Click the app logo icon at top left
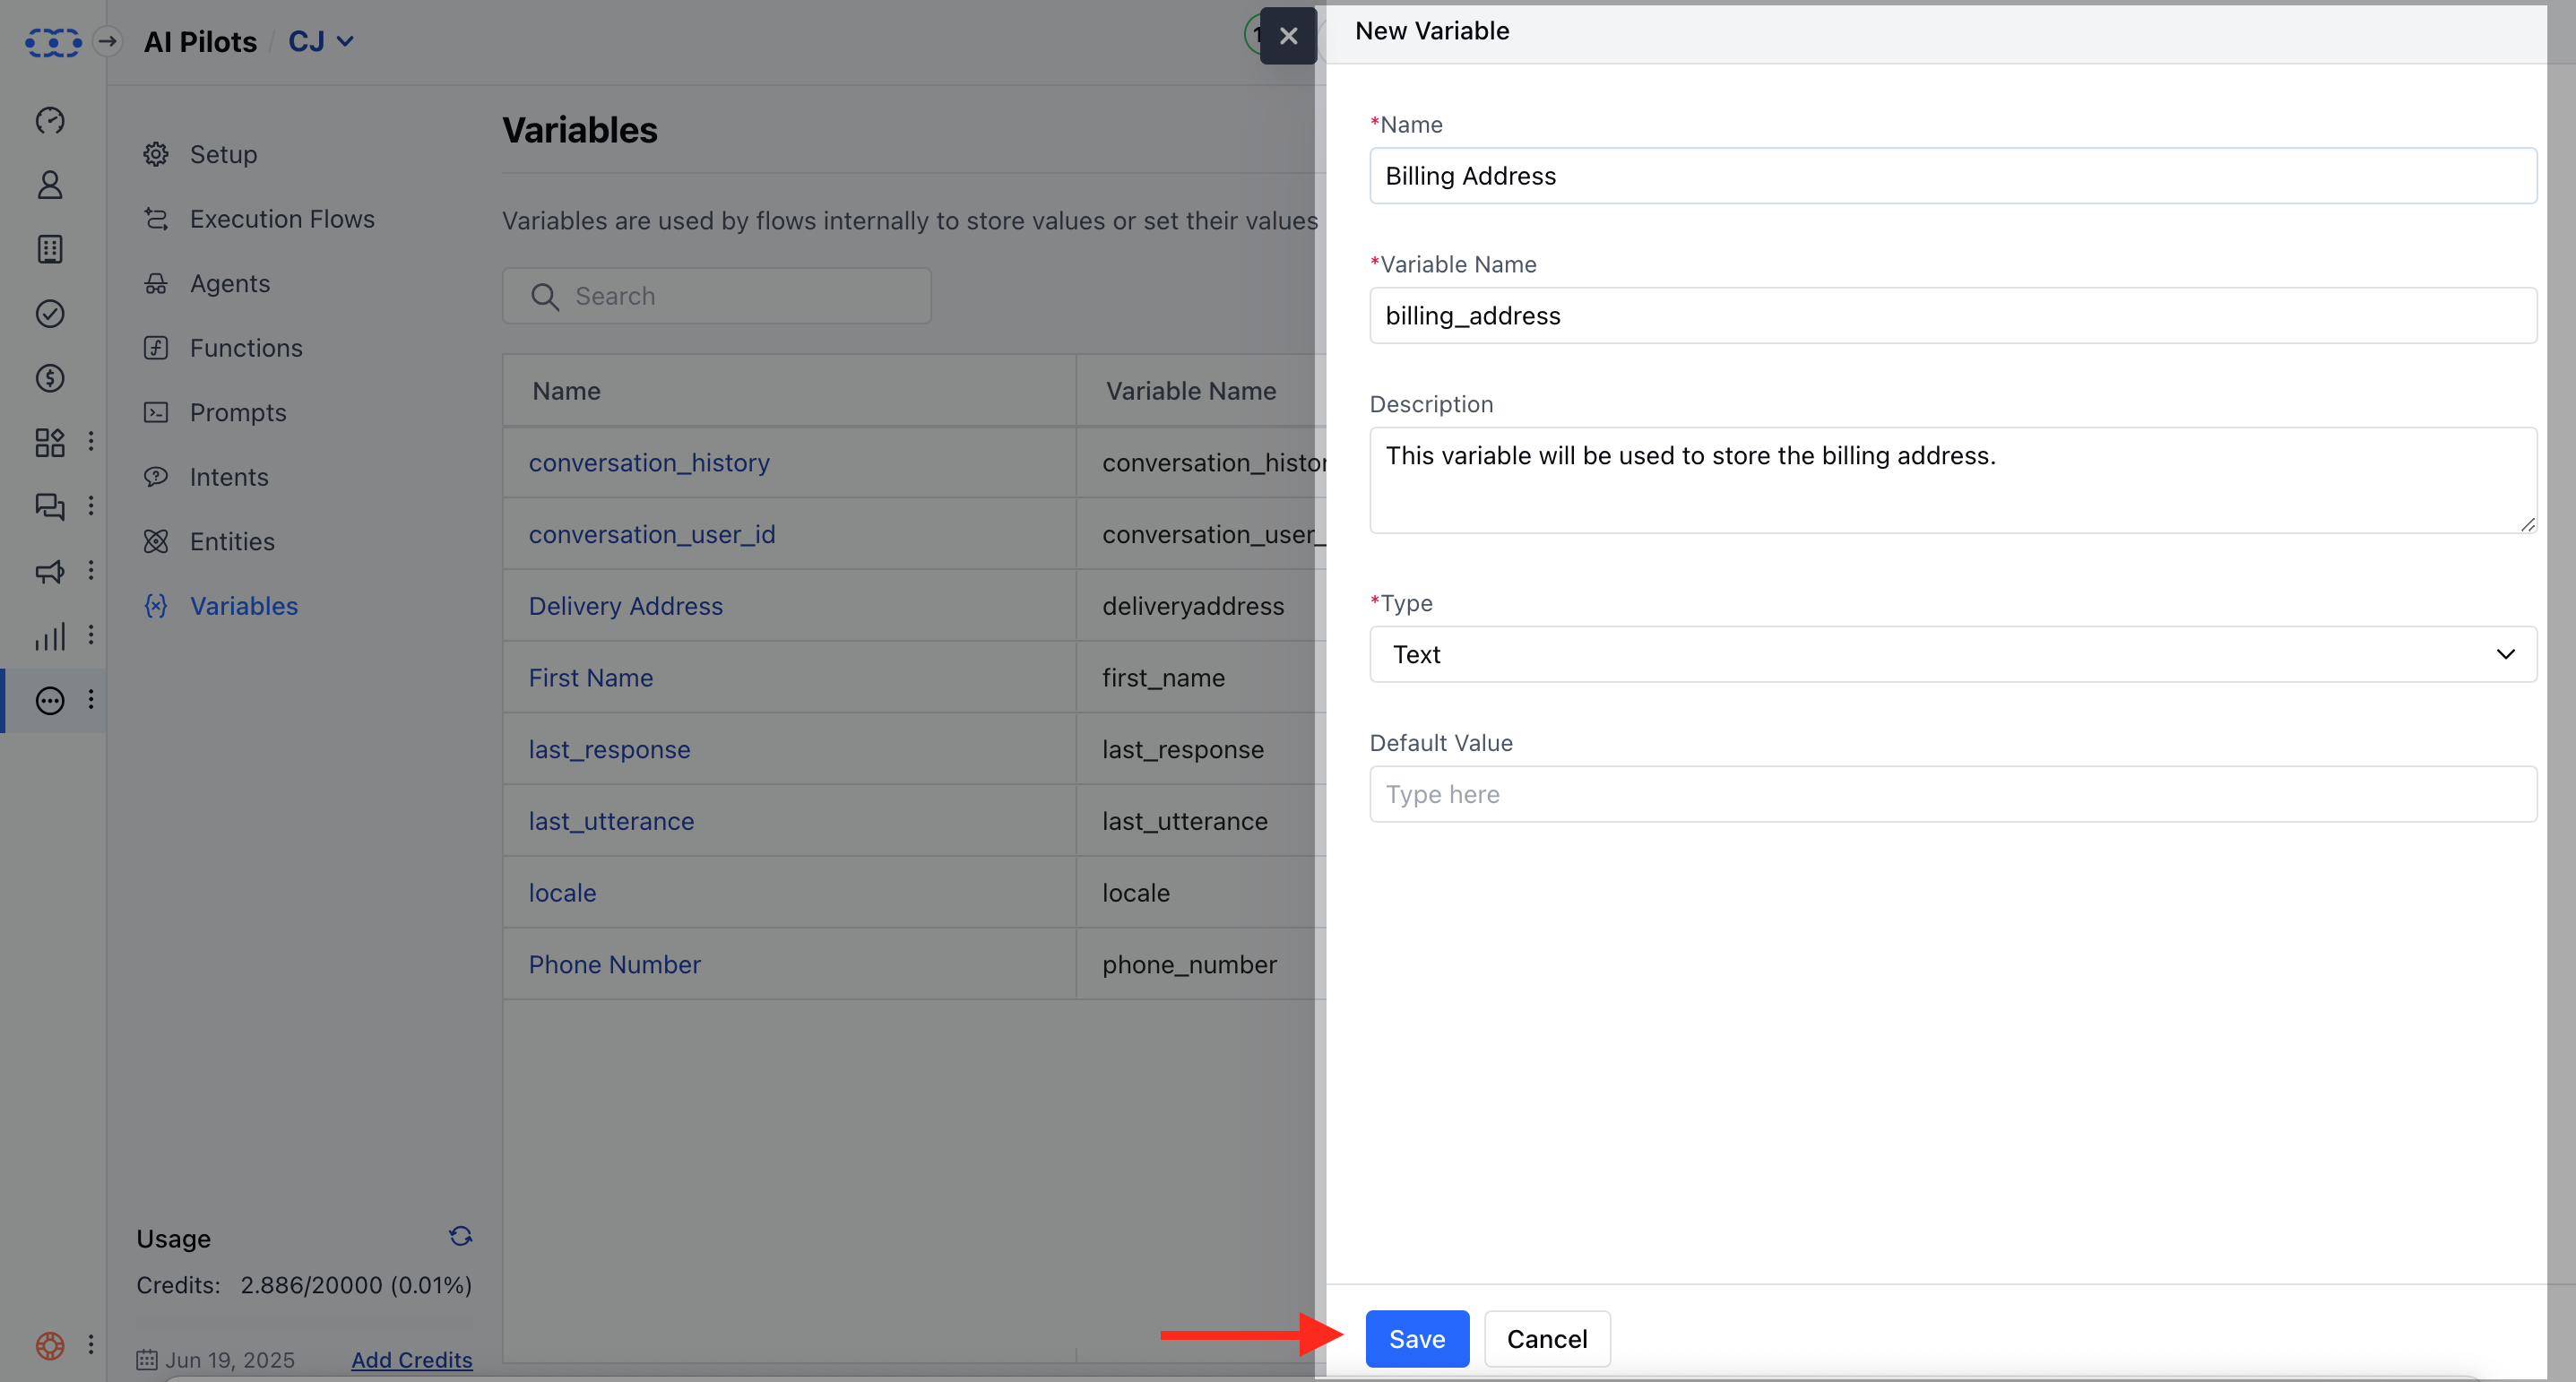Screen dimensions: 2576x1382 click(52, 42)
